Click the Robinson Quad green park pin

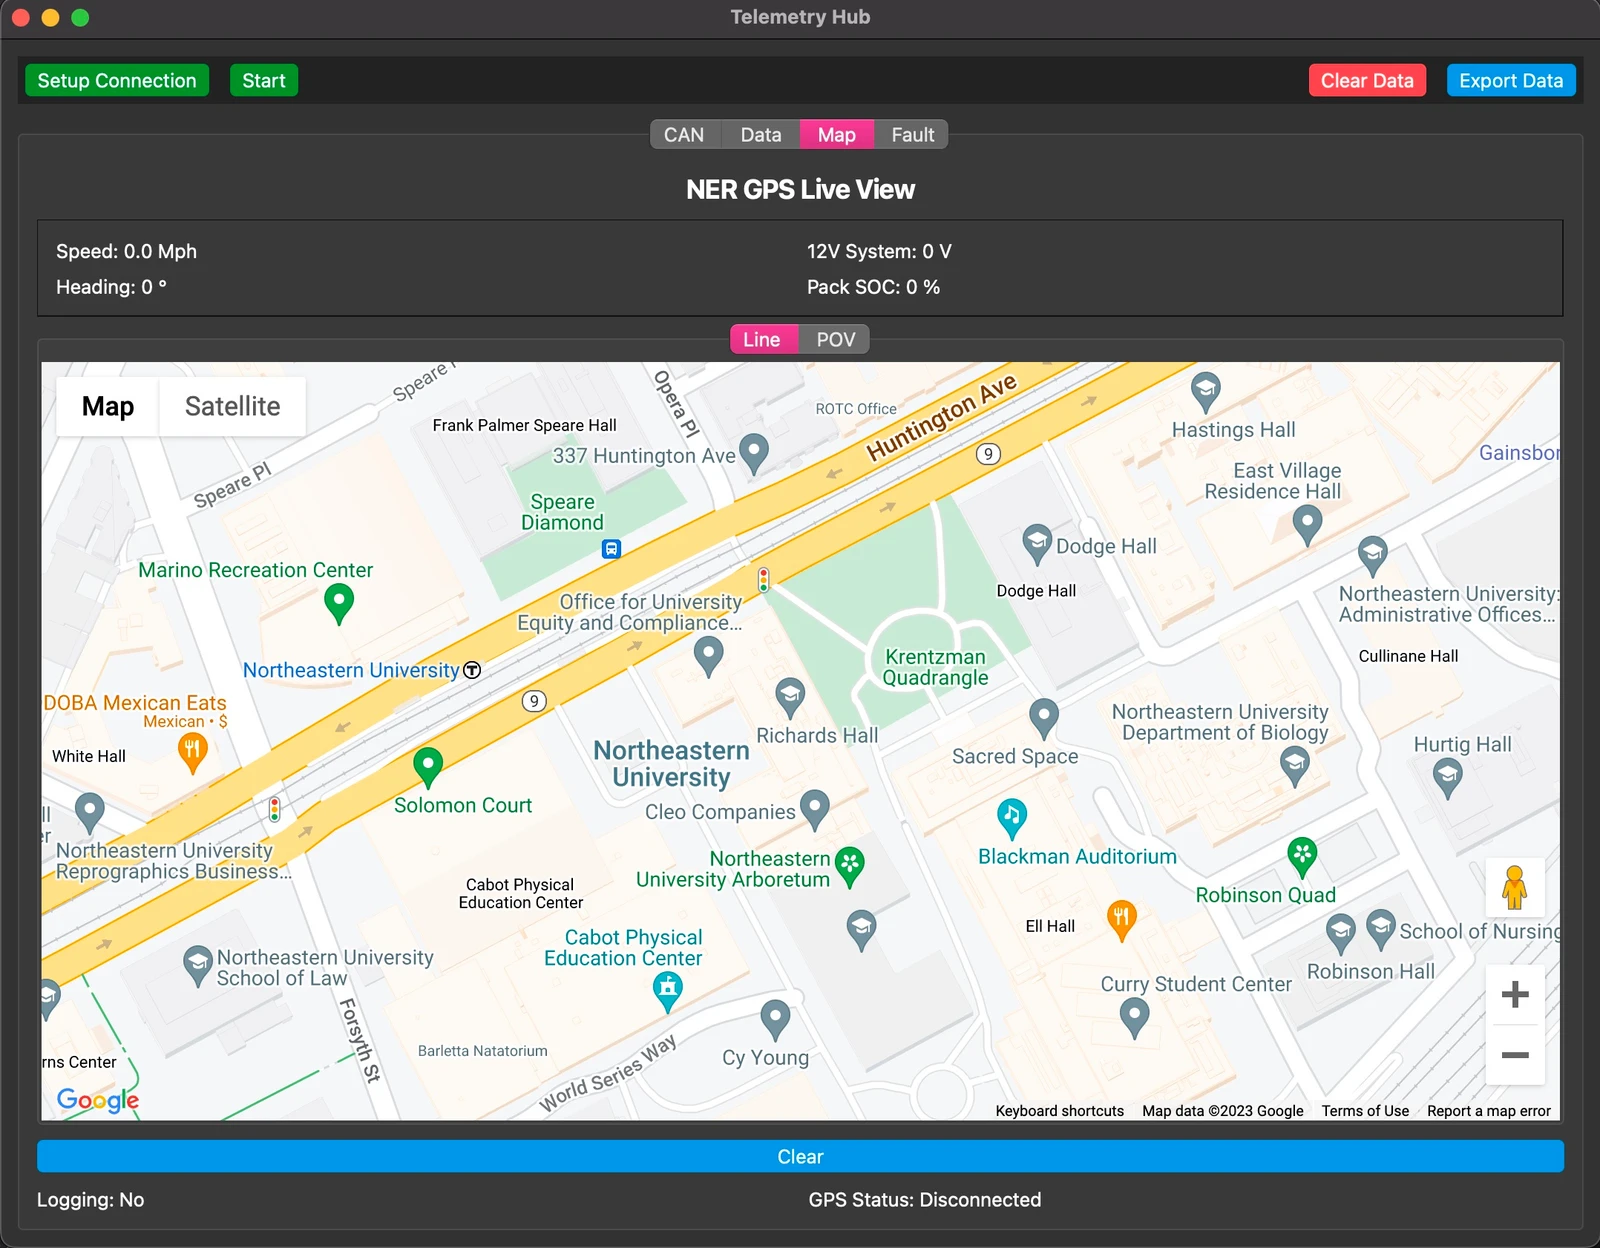(x=1301, y=857)
